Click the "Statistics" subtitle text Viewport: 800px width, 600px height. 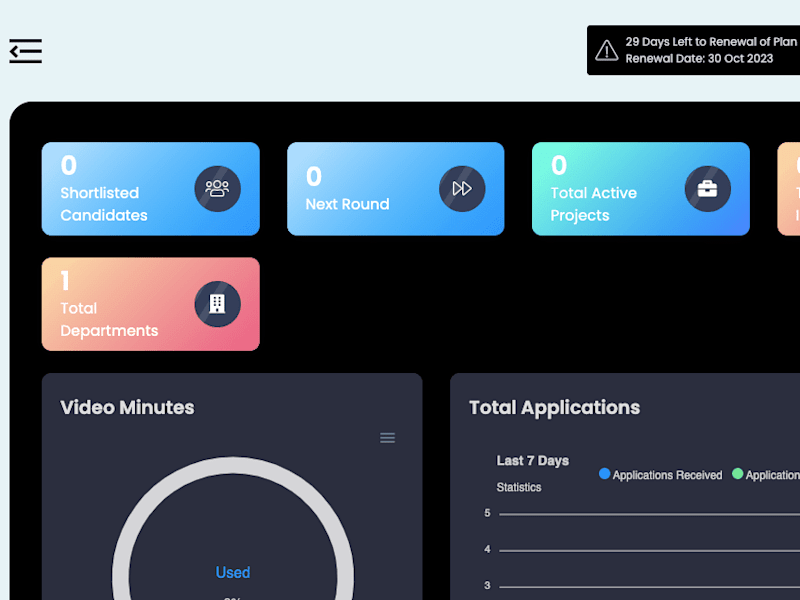(519, 487)
